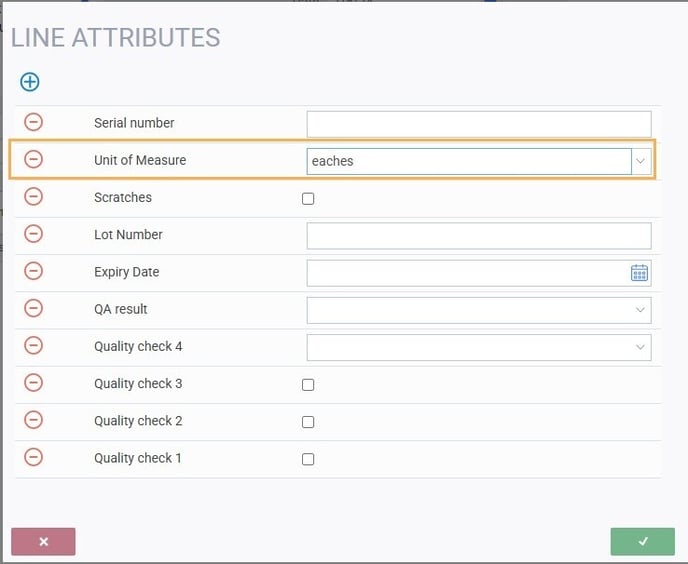Click into the Lot Number input field
688x564 pixels.
479,236
